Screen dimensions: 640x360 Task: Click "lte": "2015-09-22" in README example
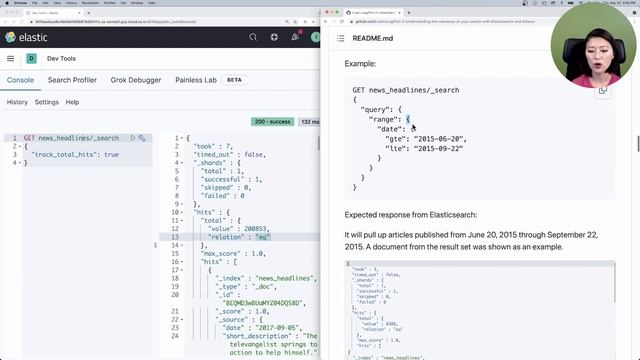click(x=424, y=149)
